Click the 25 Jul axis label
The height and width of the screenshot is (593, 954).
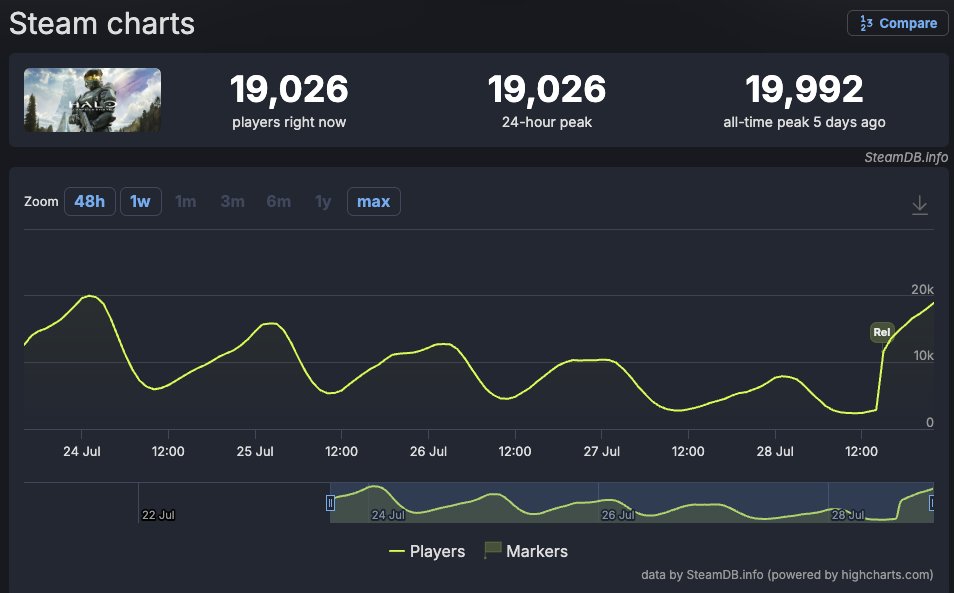[x=255, y=451]
